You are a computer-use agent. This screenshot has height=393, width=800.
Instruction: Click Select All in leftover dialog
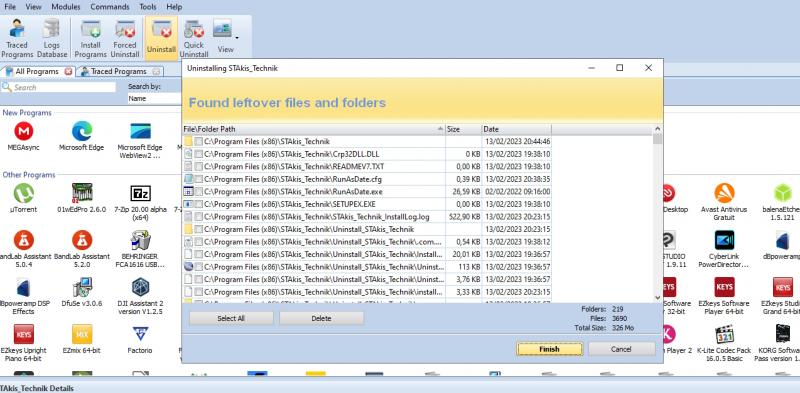coord(231,318)
